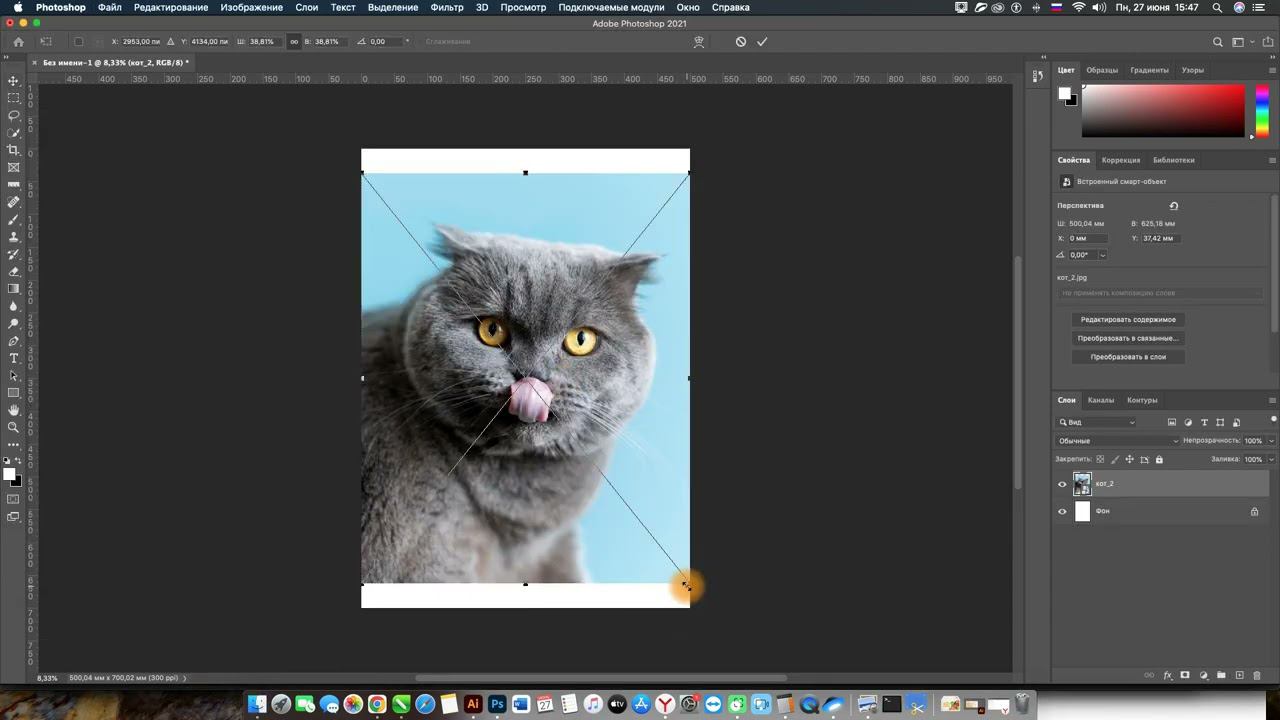
Task: Hide the Фон layer
Action: tap(1062, 512)
